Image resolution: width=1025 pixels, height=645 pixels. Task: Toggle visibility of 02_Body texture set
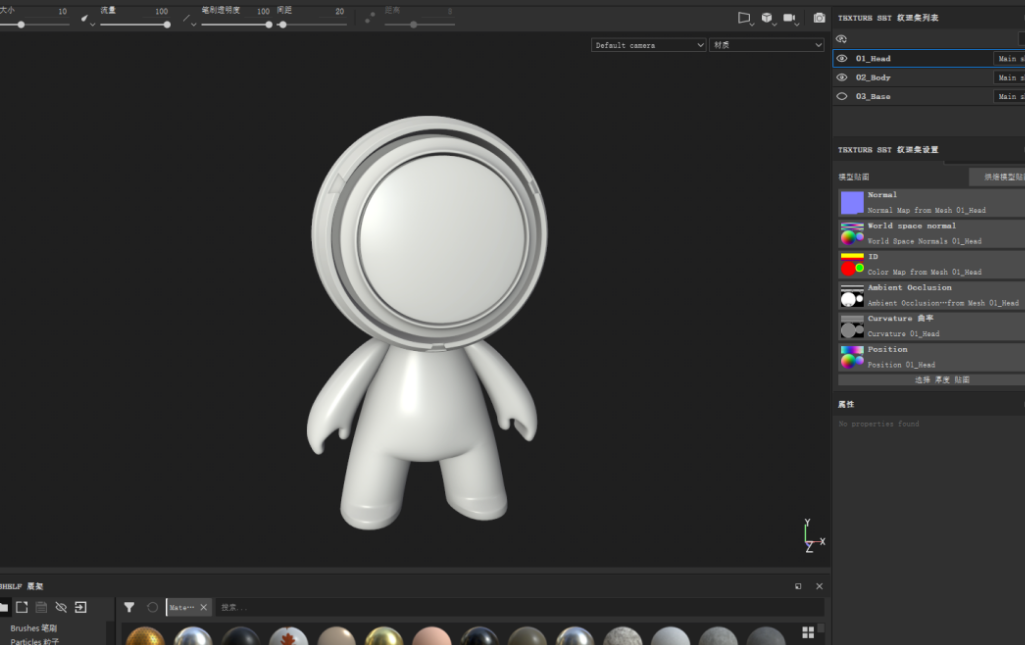842,78
